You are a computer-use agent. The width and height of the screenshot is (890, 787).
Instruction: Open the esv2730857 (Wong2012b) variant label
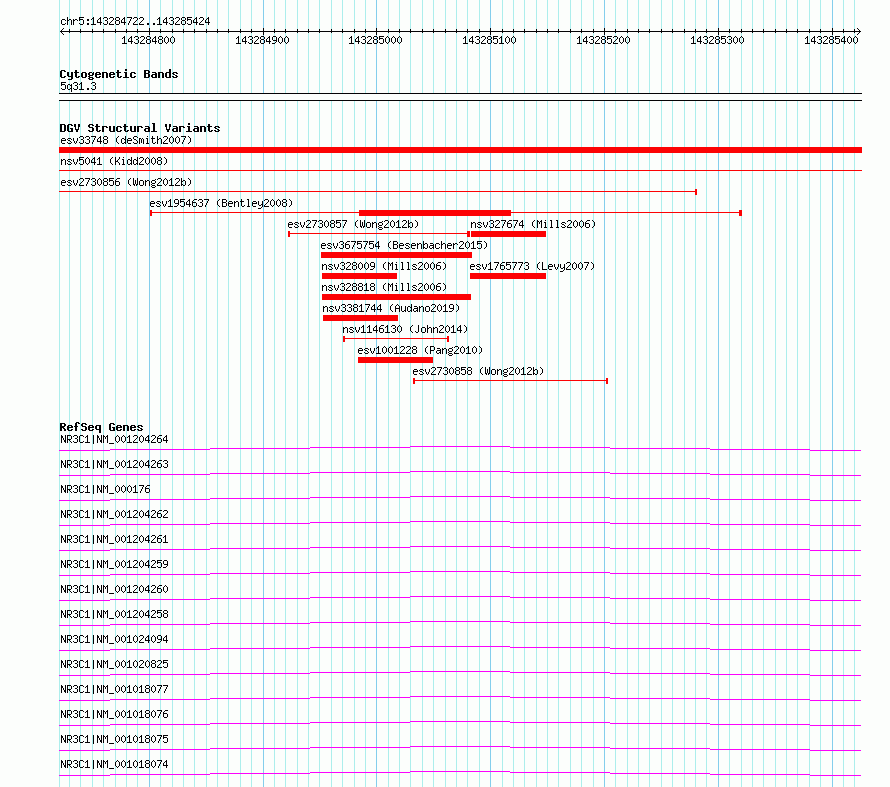(353, 224)
